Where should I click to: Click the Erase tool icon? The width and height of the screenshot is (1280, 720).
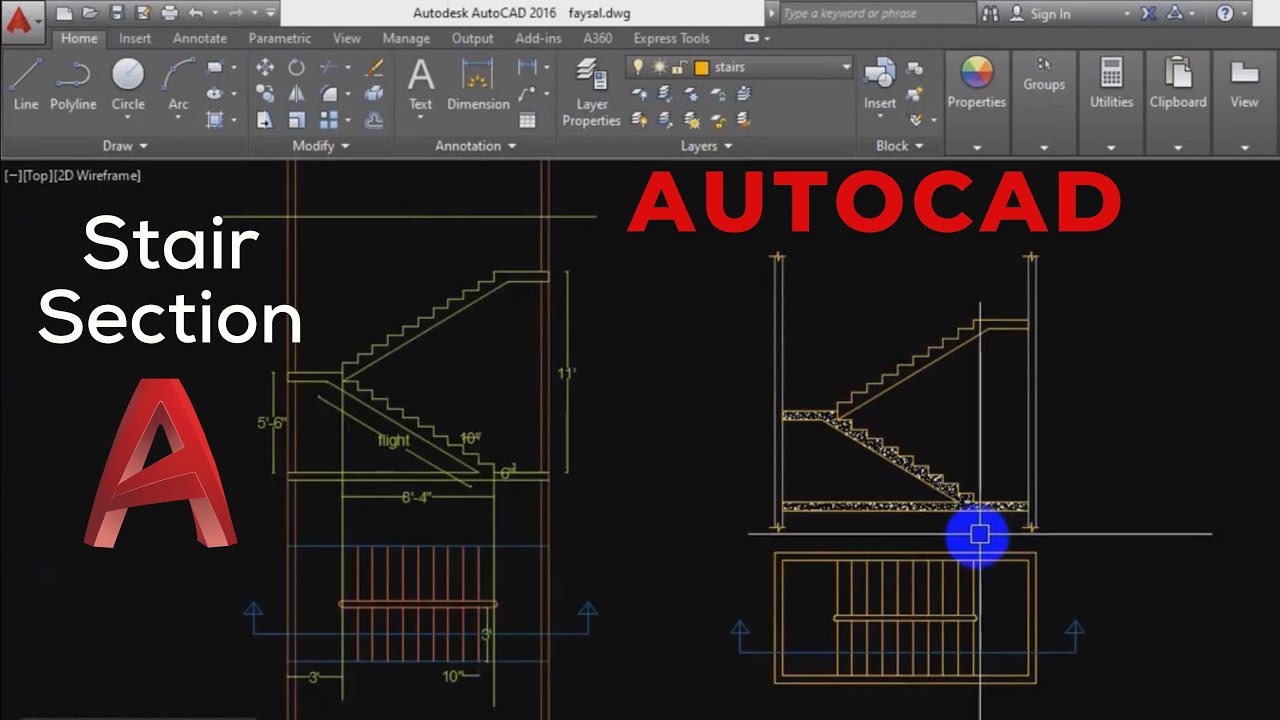(374, 67)
